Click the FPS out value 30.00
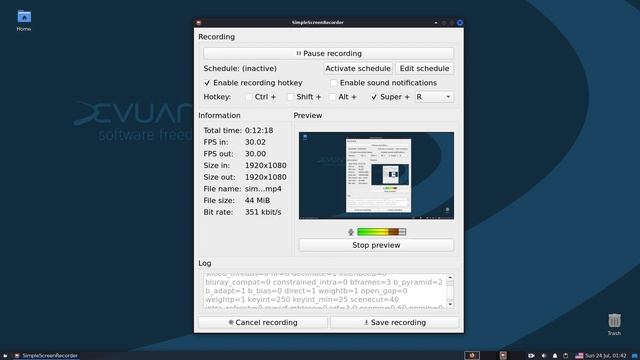This screenshot has width=640, height=360. [x=255, y=154]
